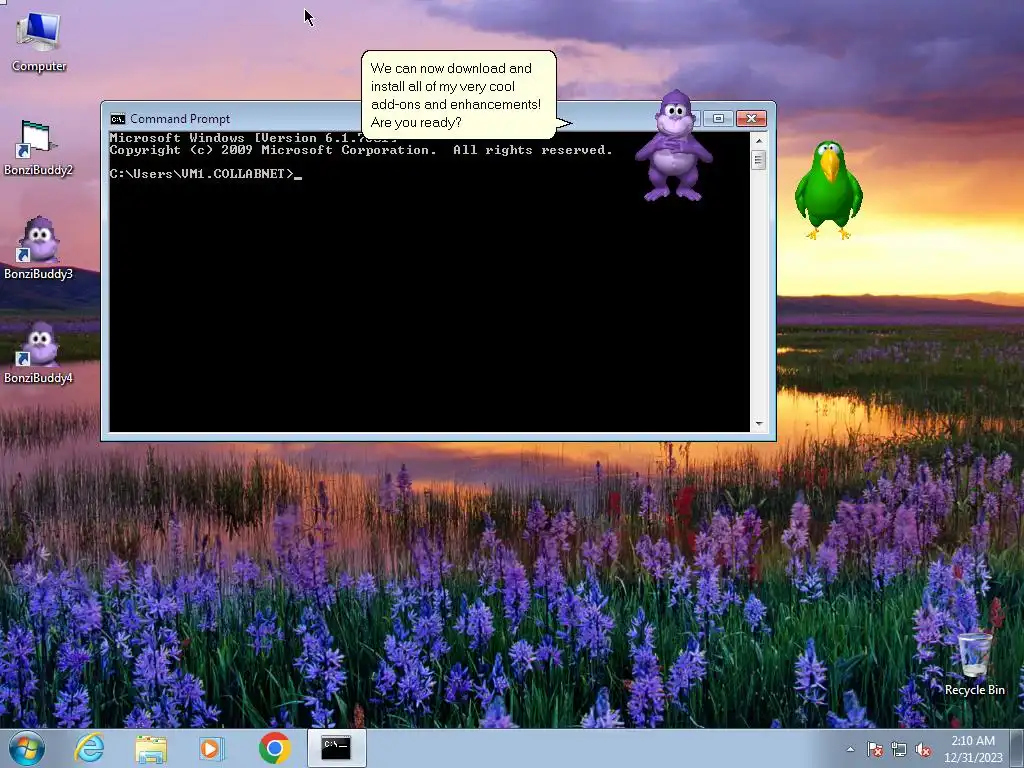
Task: Open the clock showing 2:10 AM
Action: (973, 749)
